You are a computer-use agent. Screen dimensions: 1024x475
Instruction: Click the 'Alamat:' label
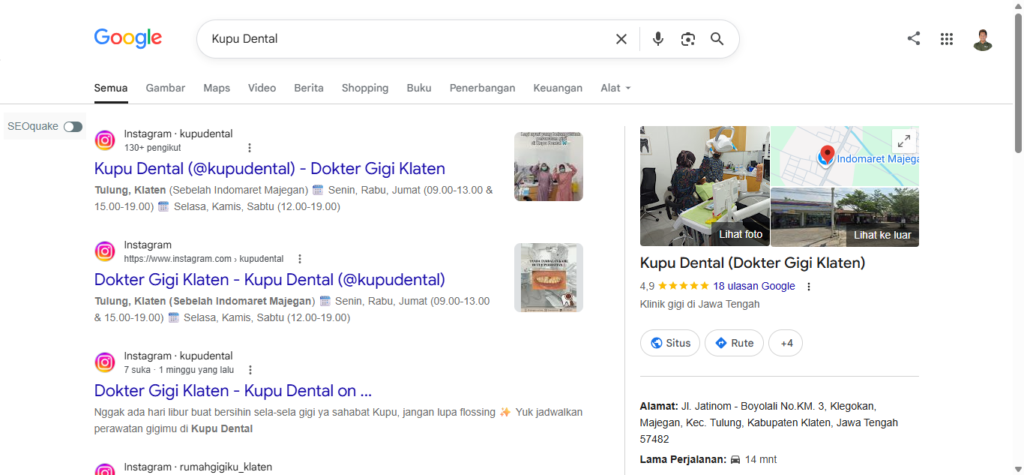pyautogui.click(x=659, y=406)
